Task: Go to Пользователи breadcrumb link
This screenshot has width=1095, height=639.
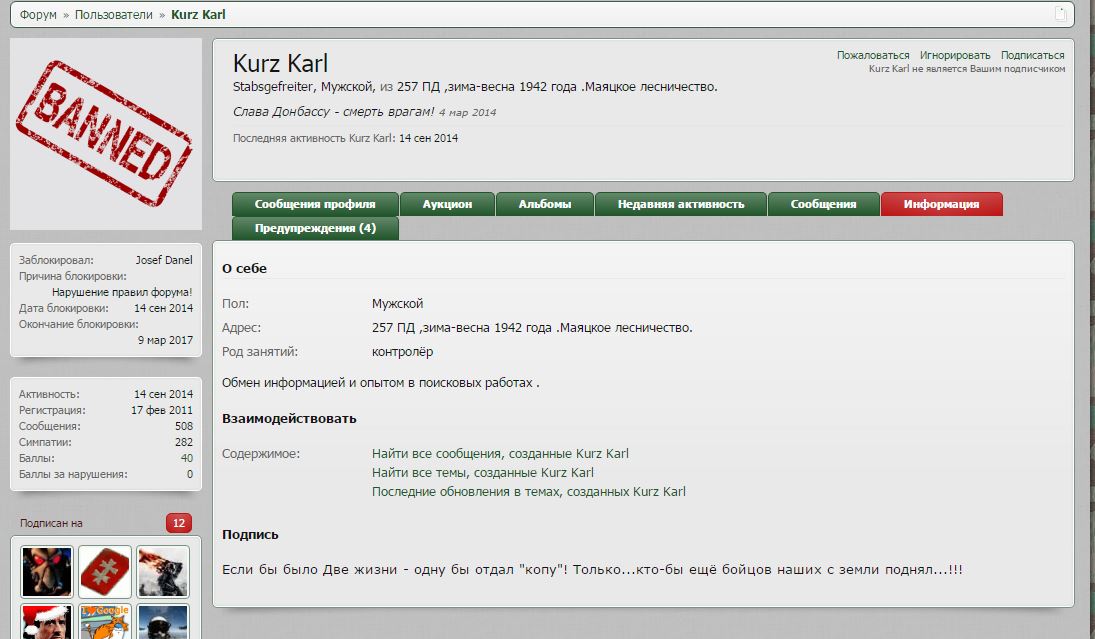Action: 114,15
